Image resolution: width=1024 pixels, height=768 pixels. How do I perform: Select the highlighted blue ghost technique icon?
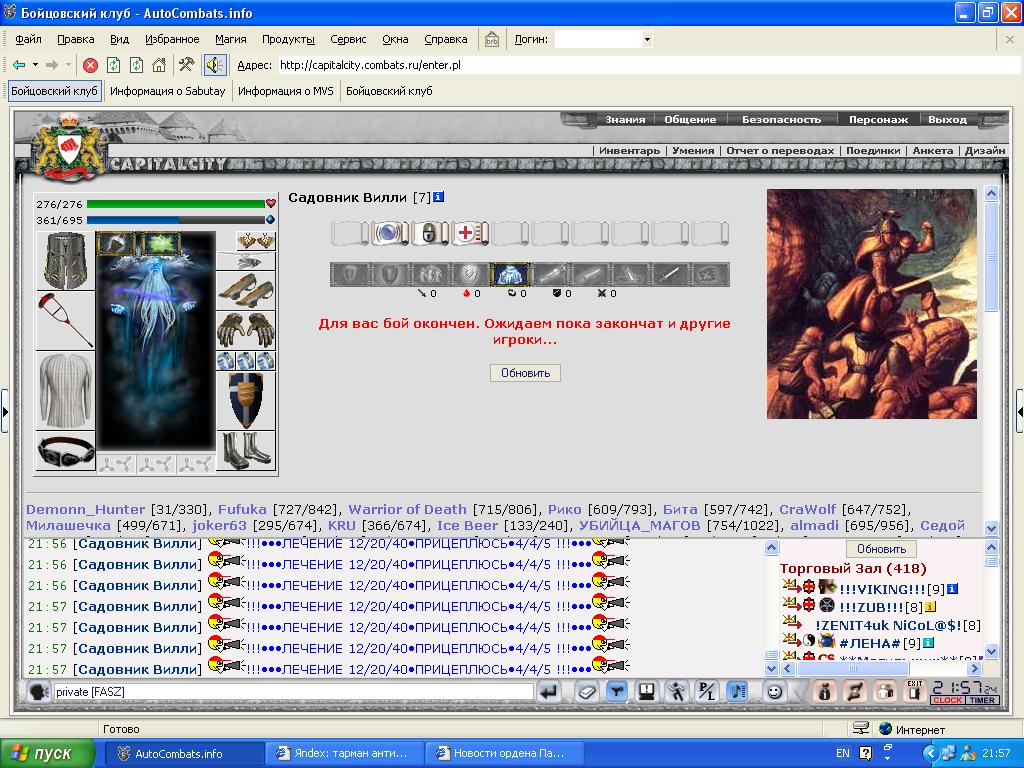coord(509,274)
